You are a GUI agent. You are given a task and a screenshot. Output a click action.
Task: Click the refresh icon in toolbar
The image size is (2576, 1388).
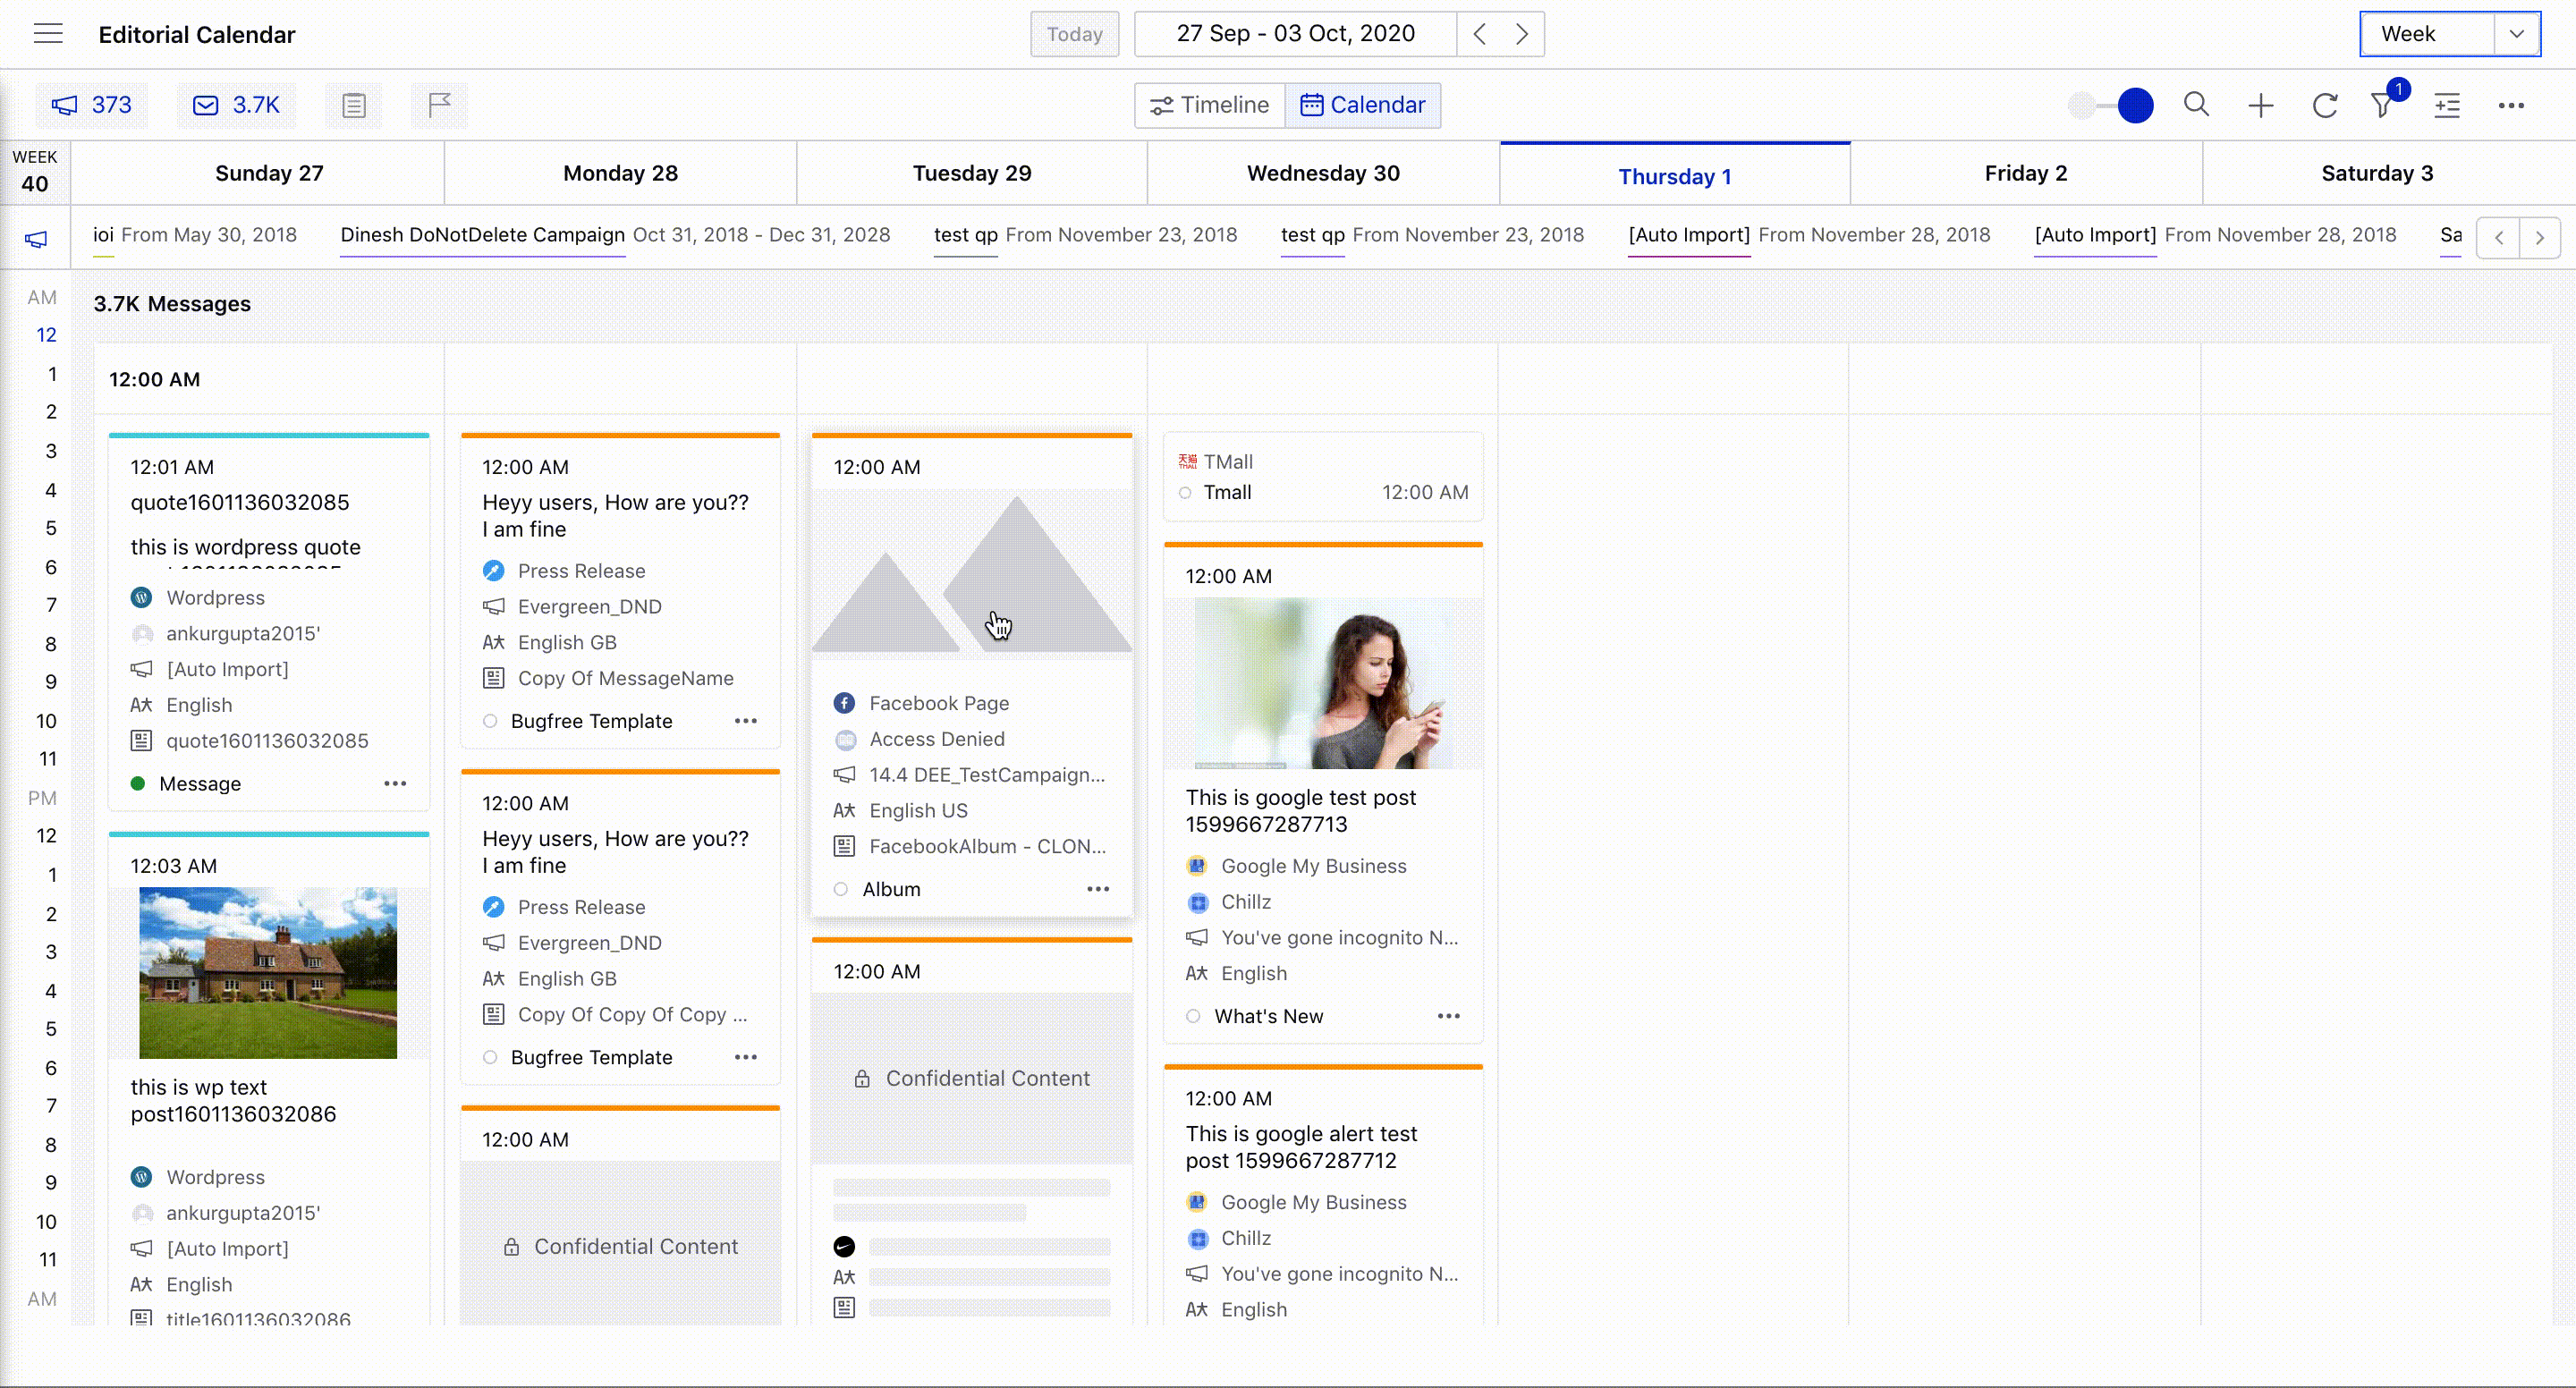pyautogui.click(x=2323, y=105)
